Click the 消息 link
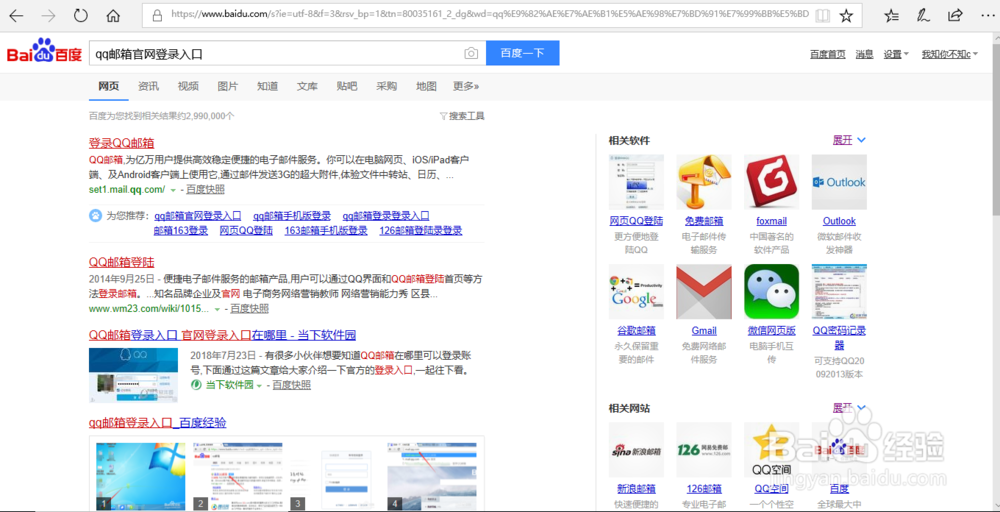 pyautogui.click(x=864, y=54)
